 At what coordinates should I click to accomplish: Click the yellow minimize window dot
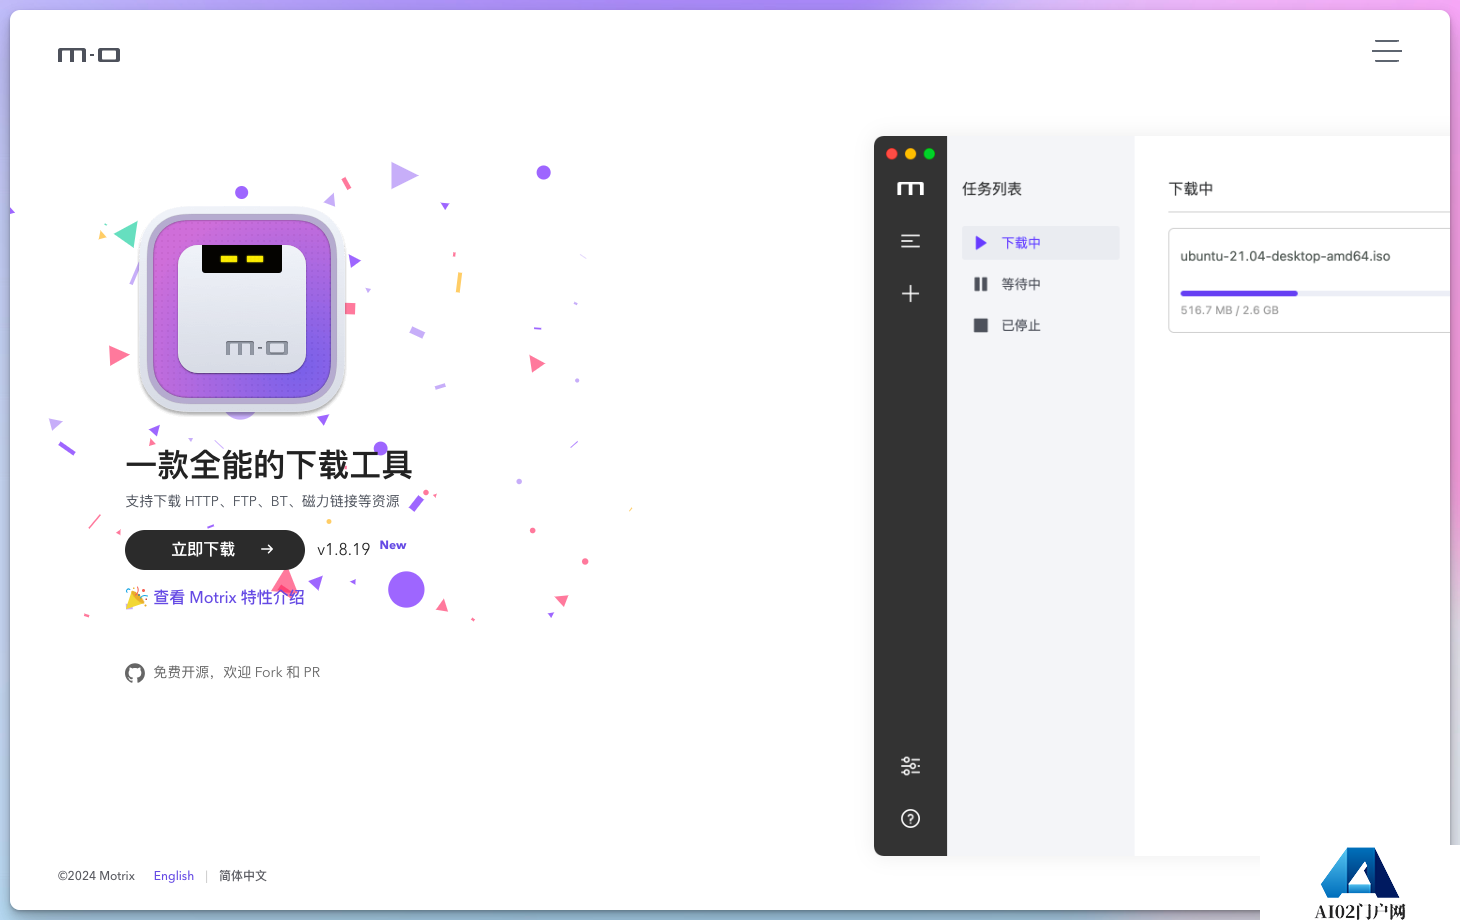click(910, 154)
